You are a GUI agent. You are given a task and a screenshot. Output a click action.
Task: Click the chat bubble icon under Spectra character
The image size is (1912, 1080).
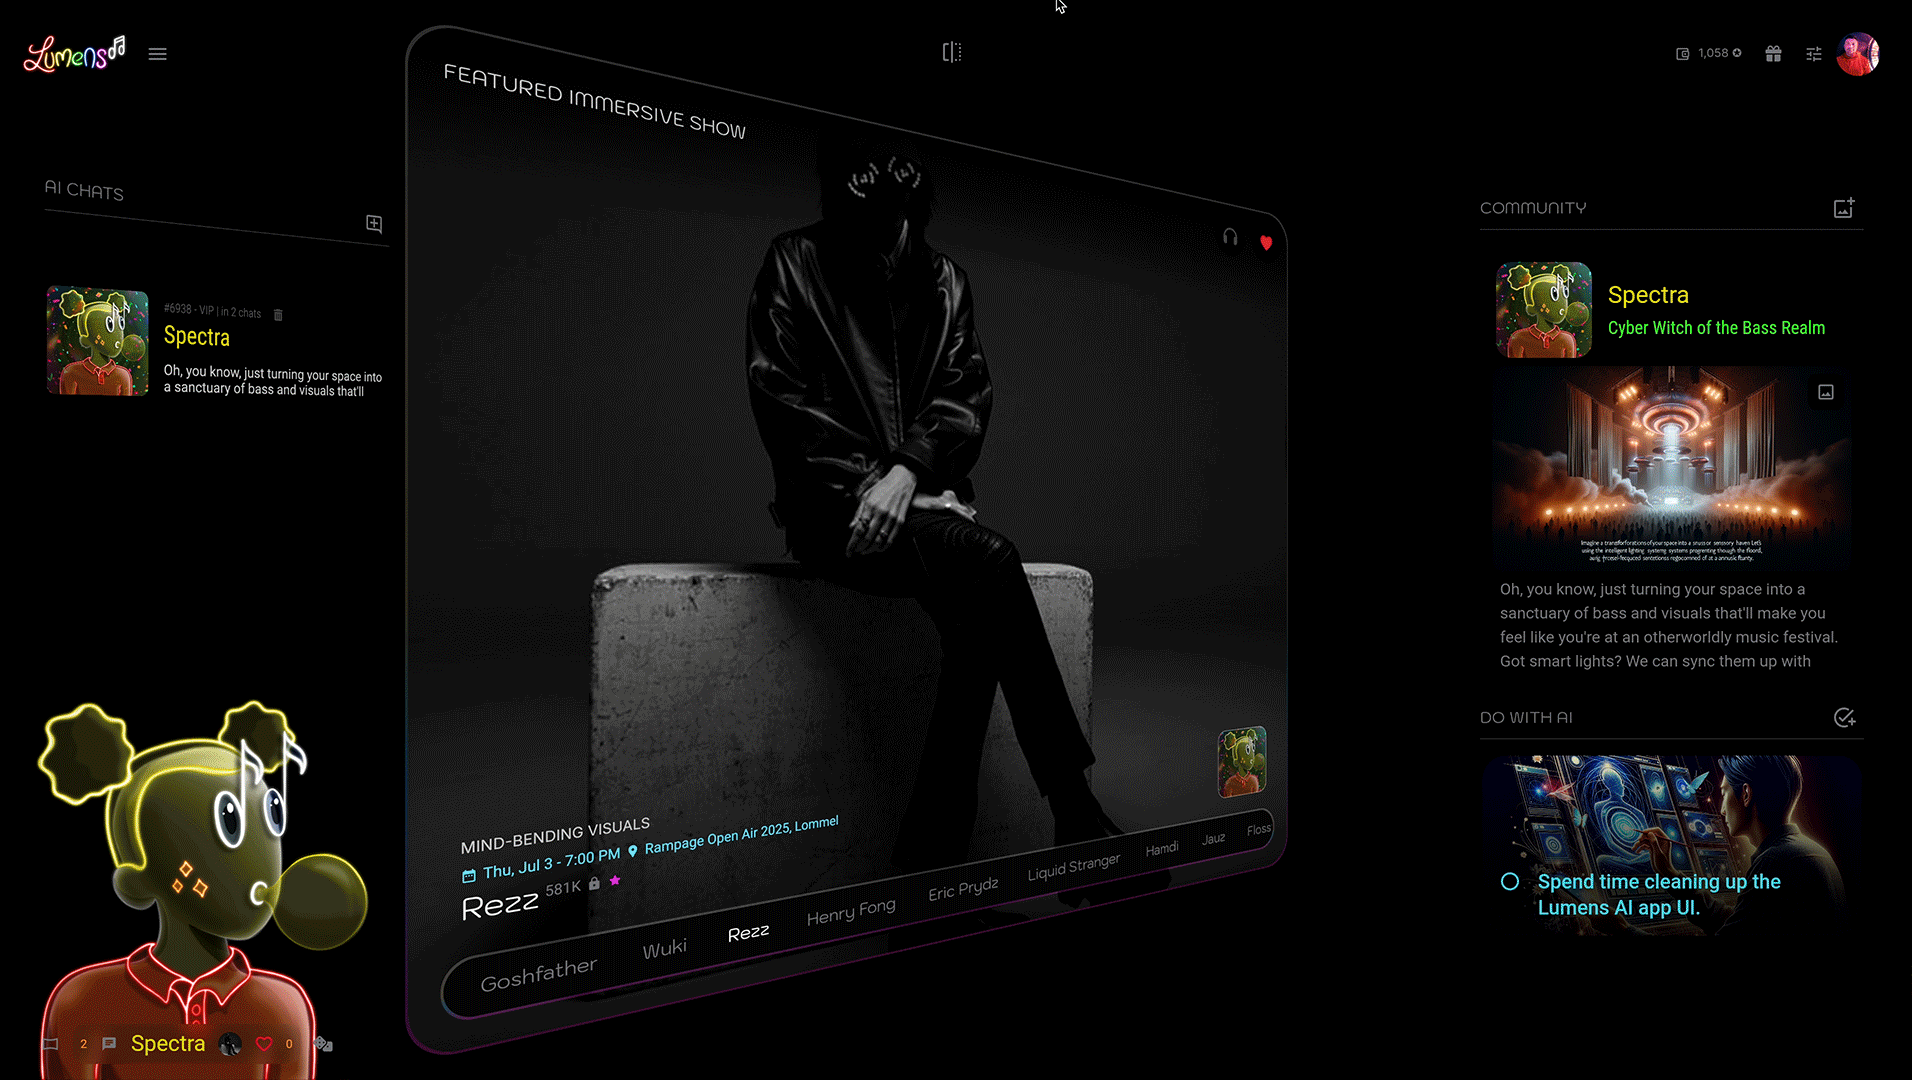click(109, 1044)
